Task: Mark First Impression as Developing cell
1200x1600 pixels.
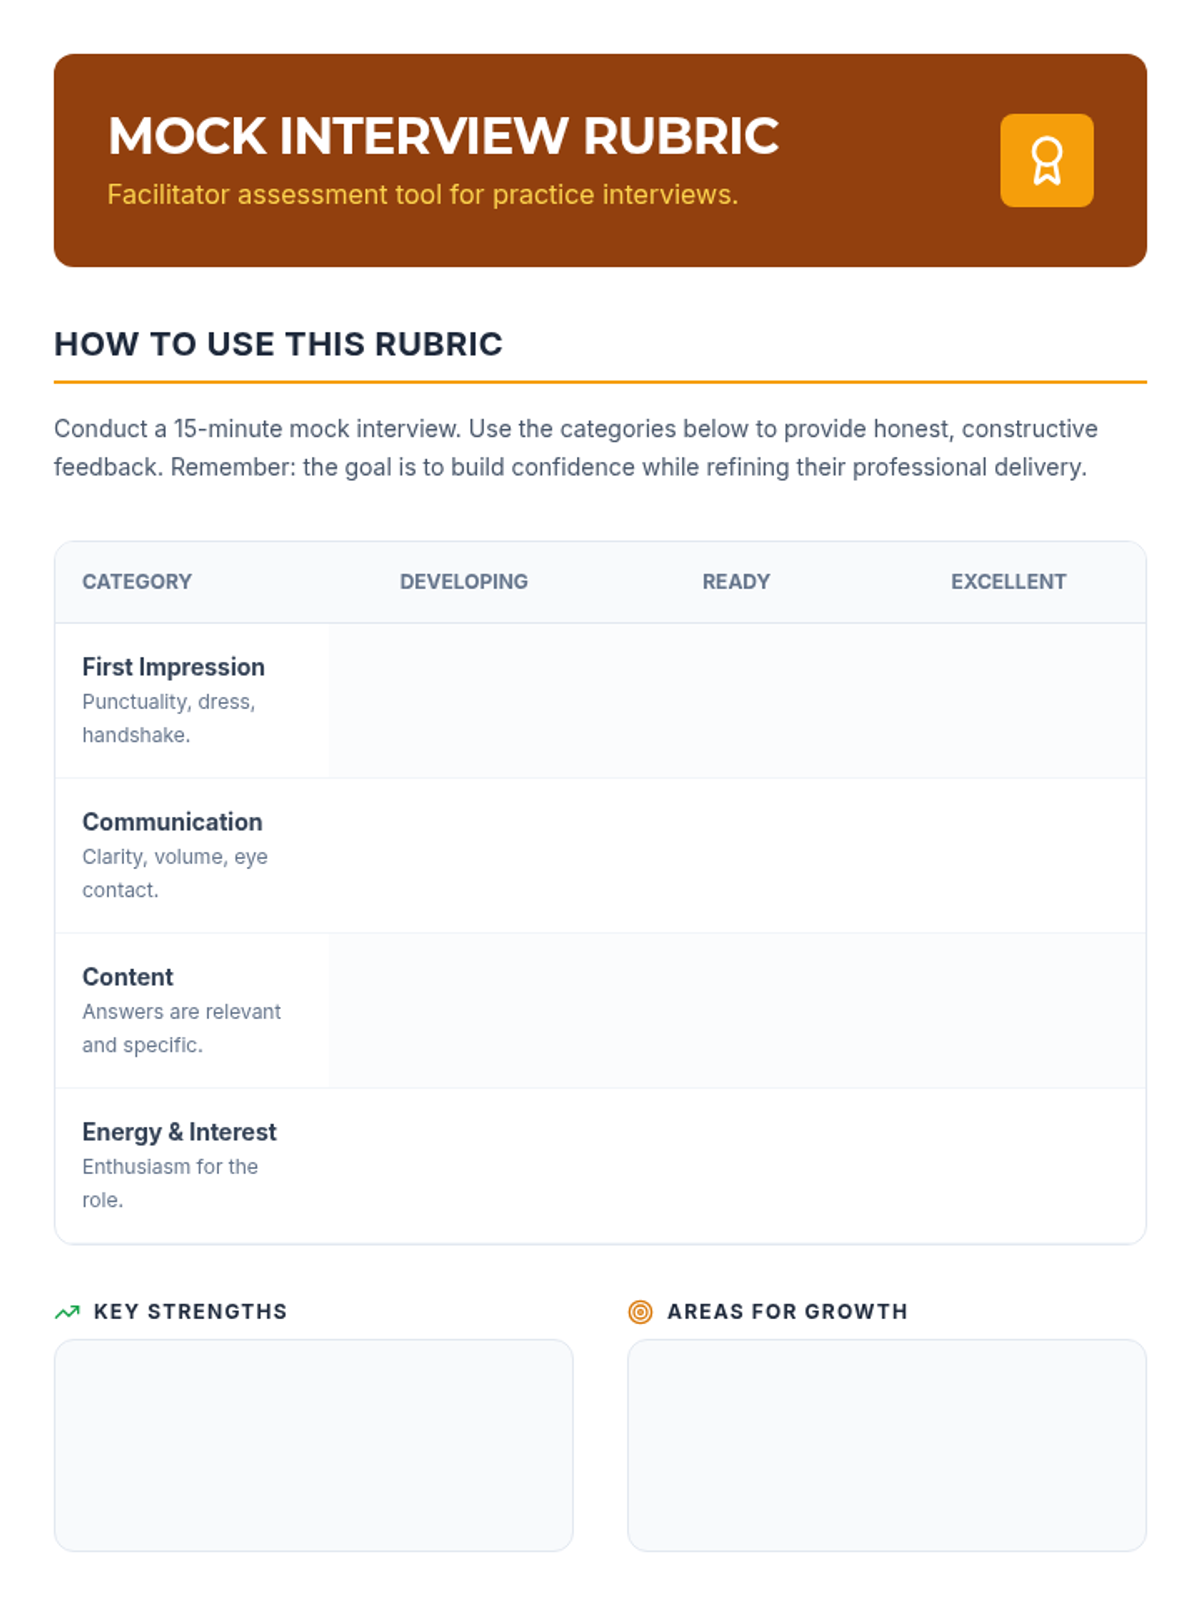Action: tap(463, 701)
